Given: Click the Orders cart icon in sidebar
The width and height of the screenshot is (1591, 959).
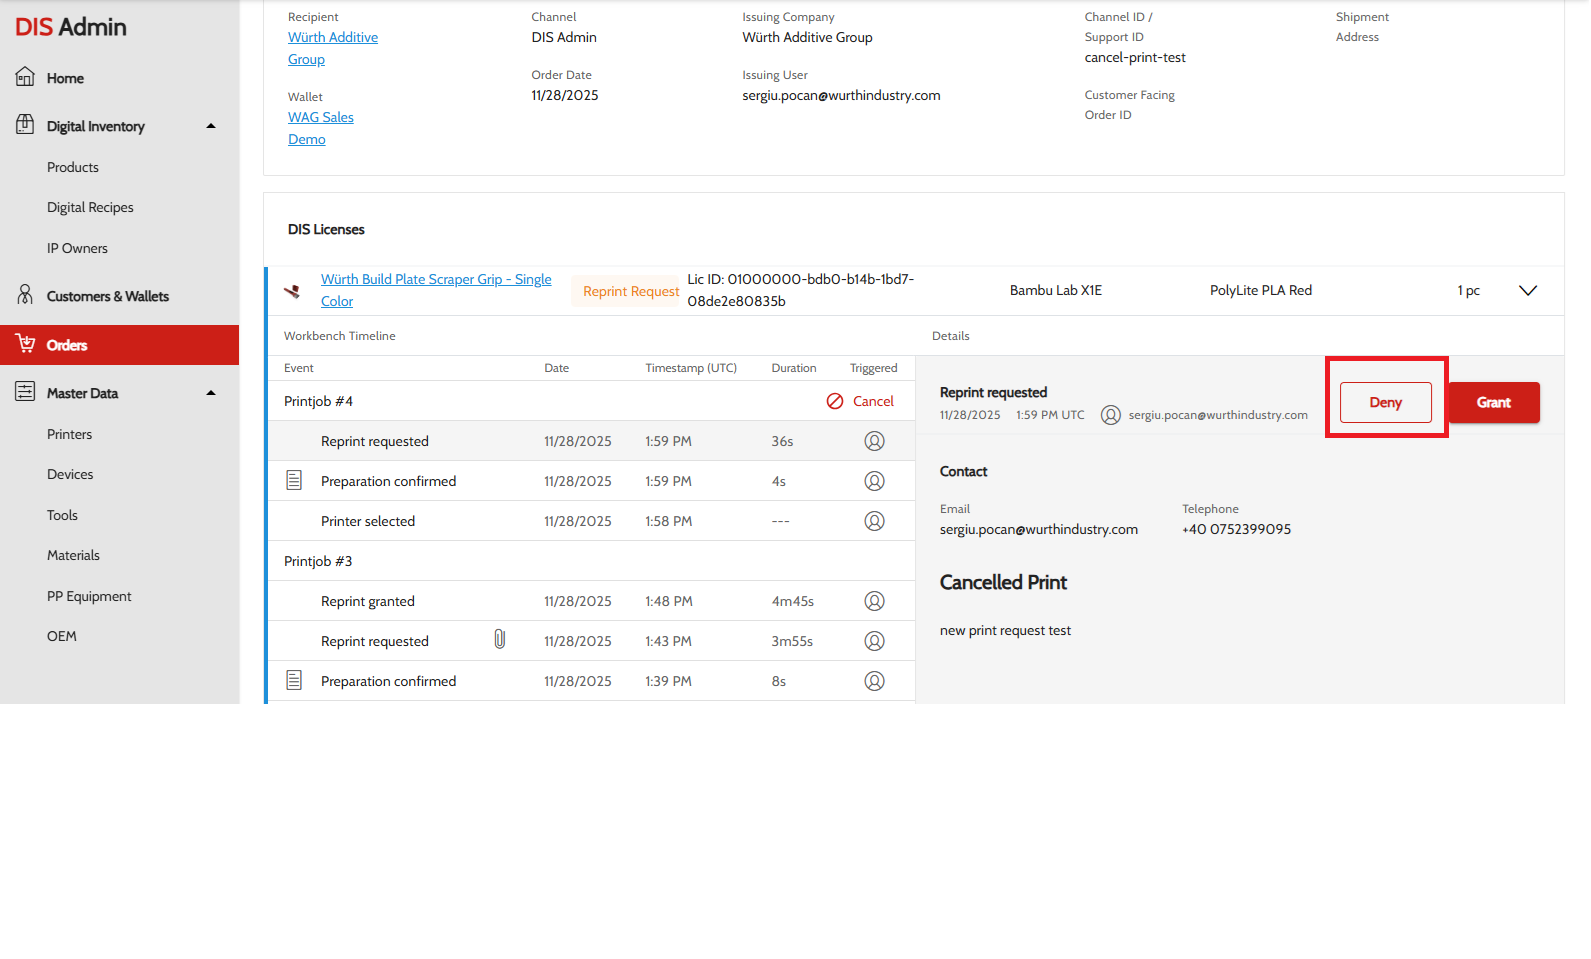Looking at the screenshot, I should pos(25,344).
